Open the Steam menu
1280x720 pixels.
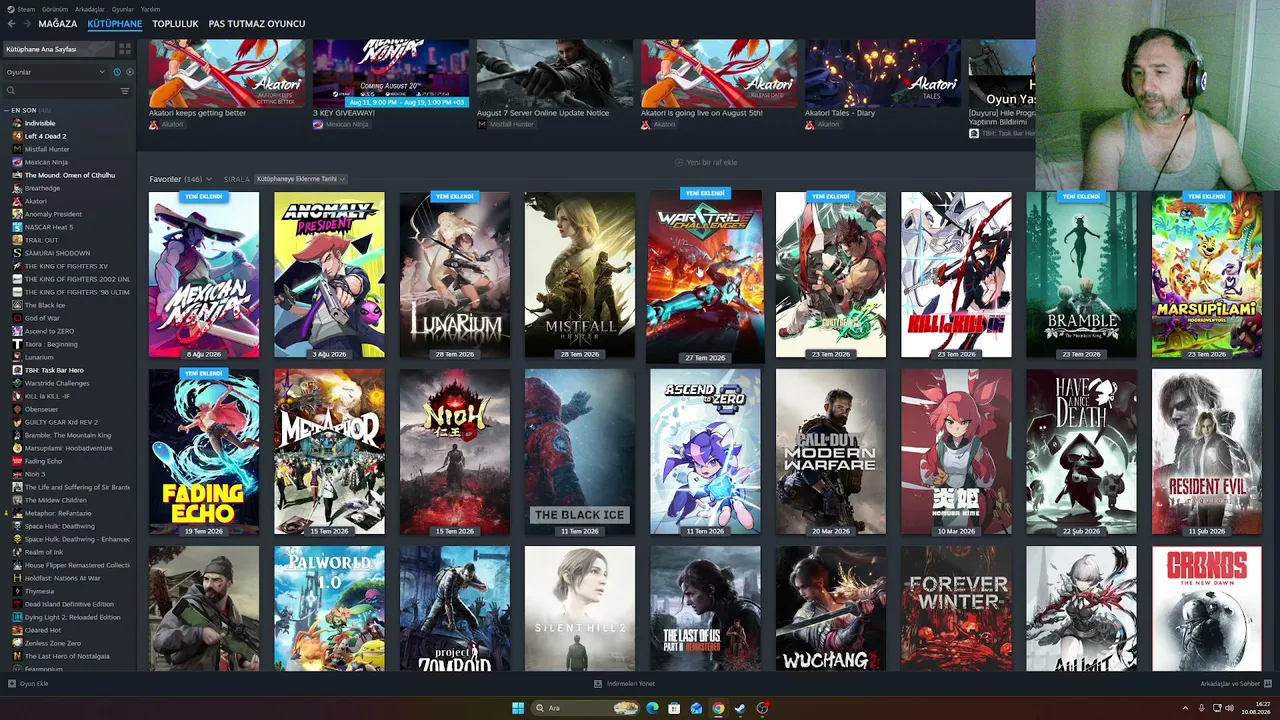(x=22, y=9)
